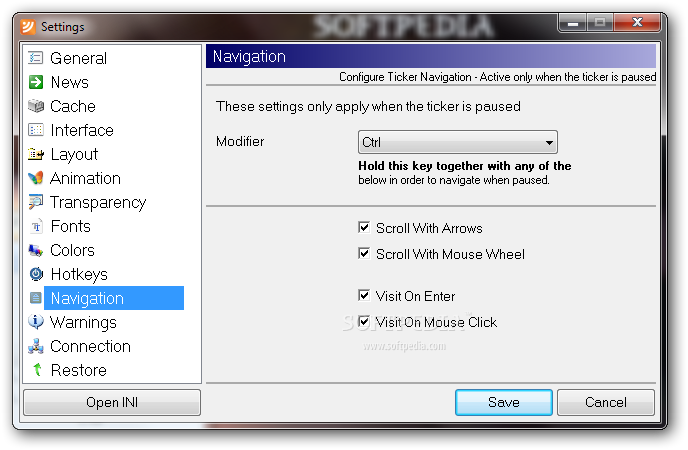Open the Warnings settings

click(83, 322)
